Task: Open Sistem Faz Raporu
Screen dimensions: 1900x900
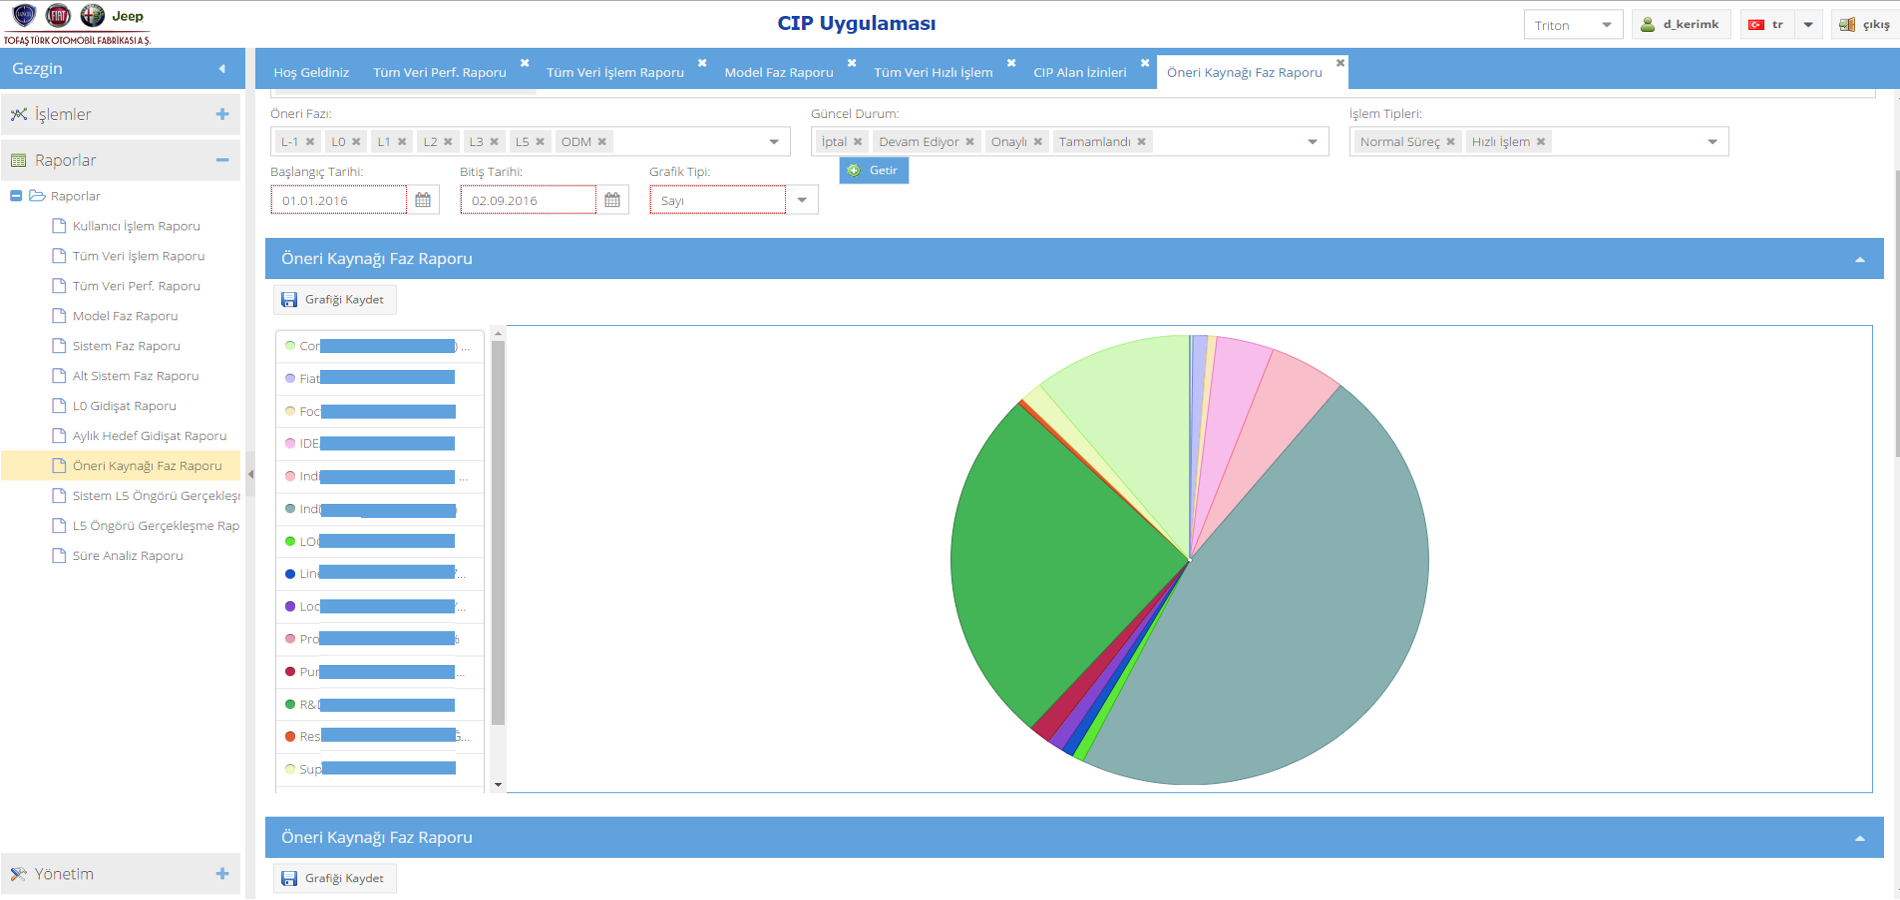Action: pyautogui.click(x=126, y=346)
